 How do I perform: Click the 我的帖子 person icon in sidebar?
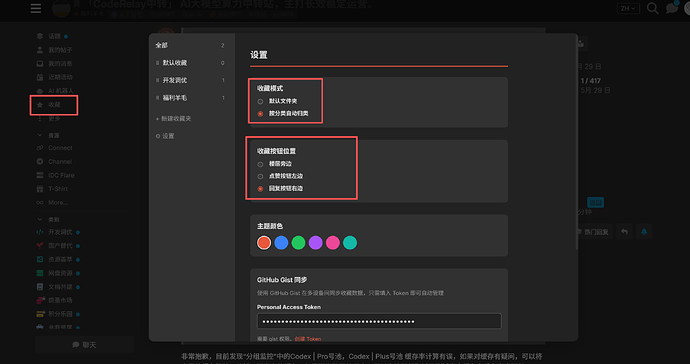point(40,50)
